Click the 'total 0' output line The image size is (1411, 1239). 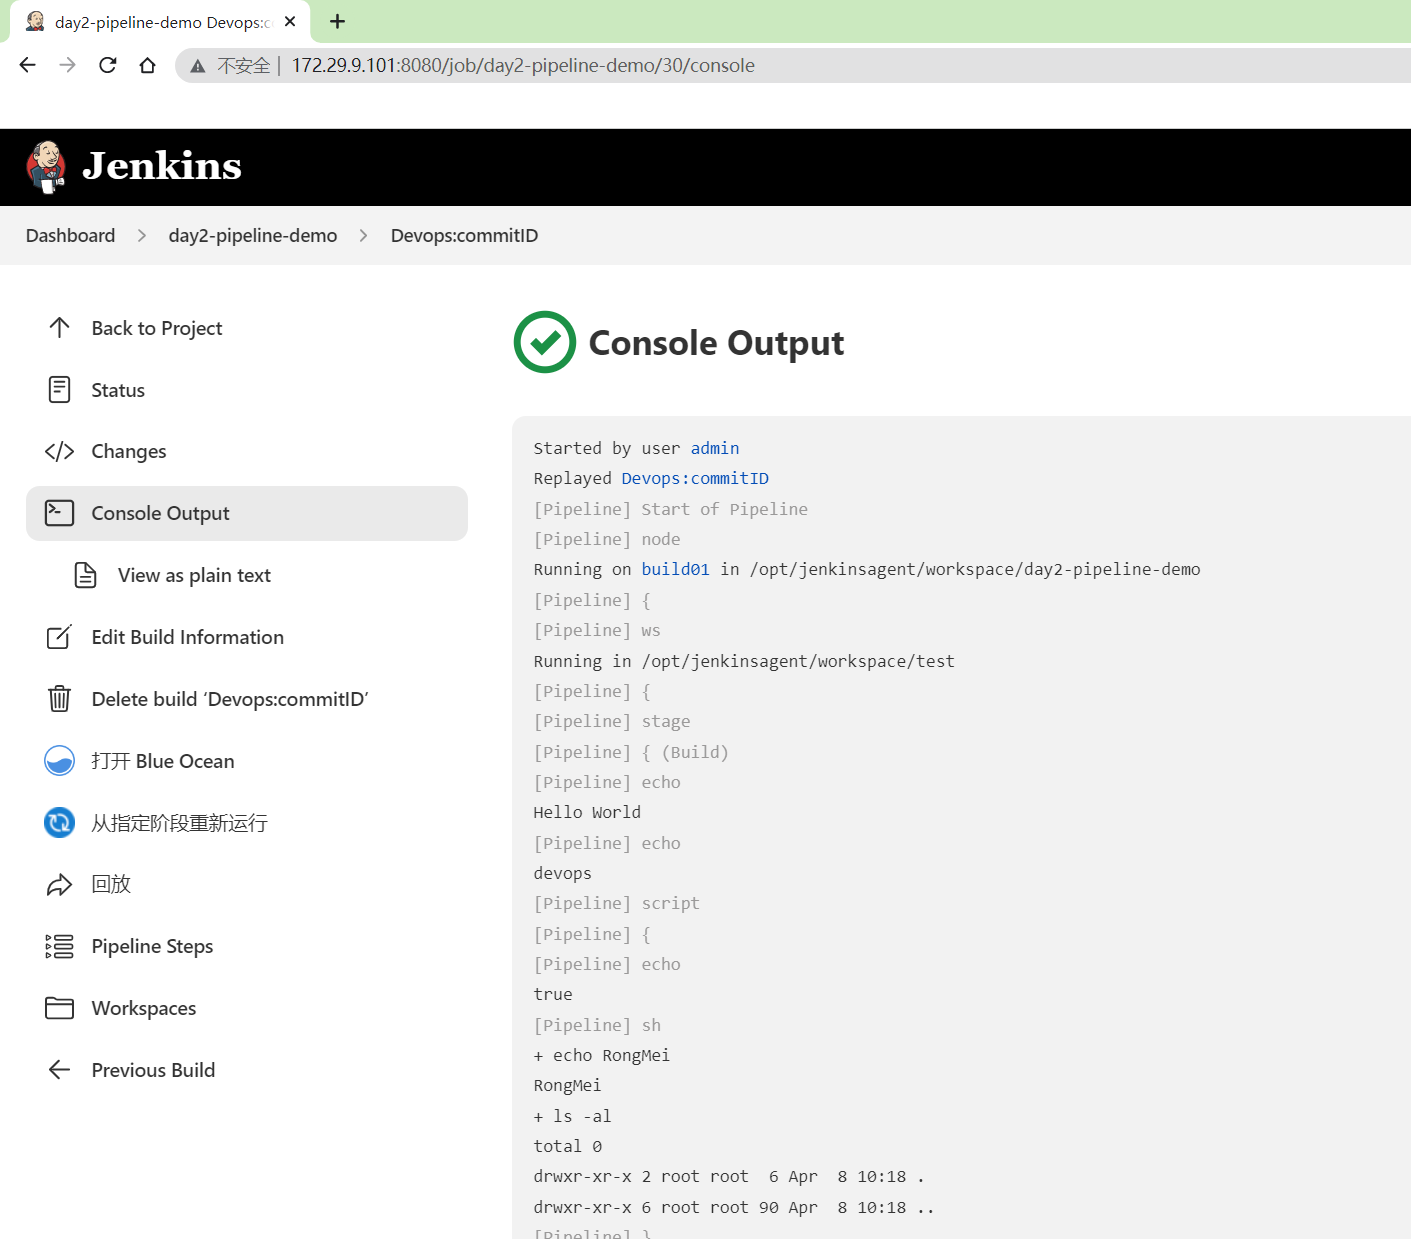tap(567, 1146)
